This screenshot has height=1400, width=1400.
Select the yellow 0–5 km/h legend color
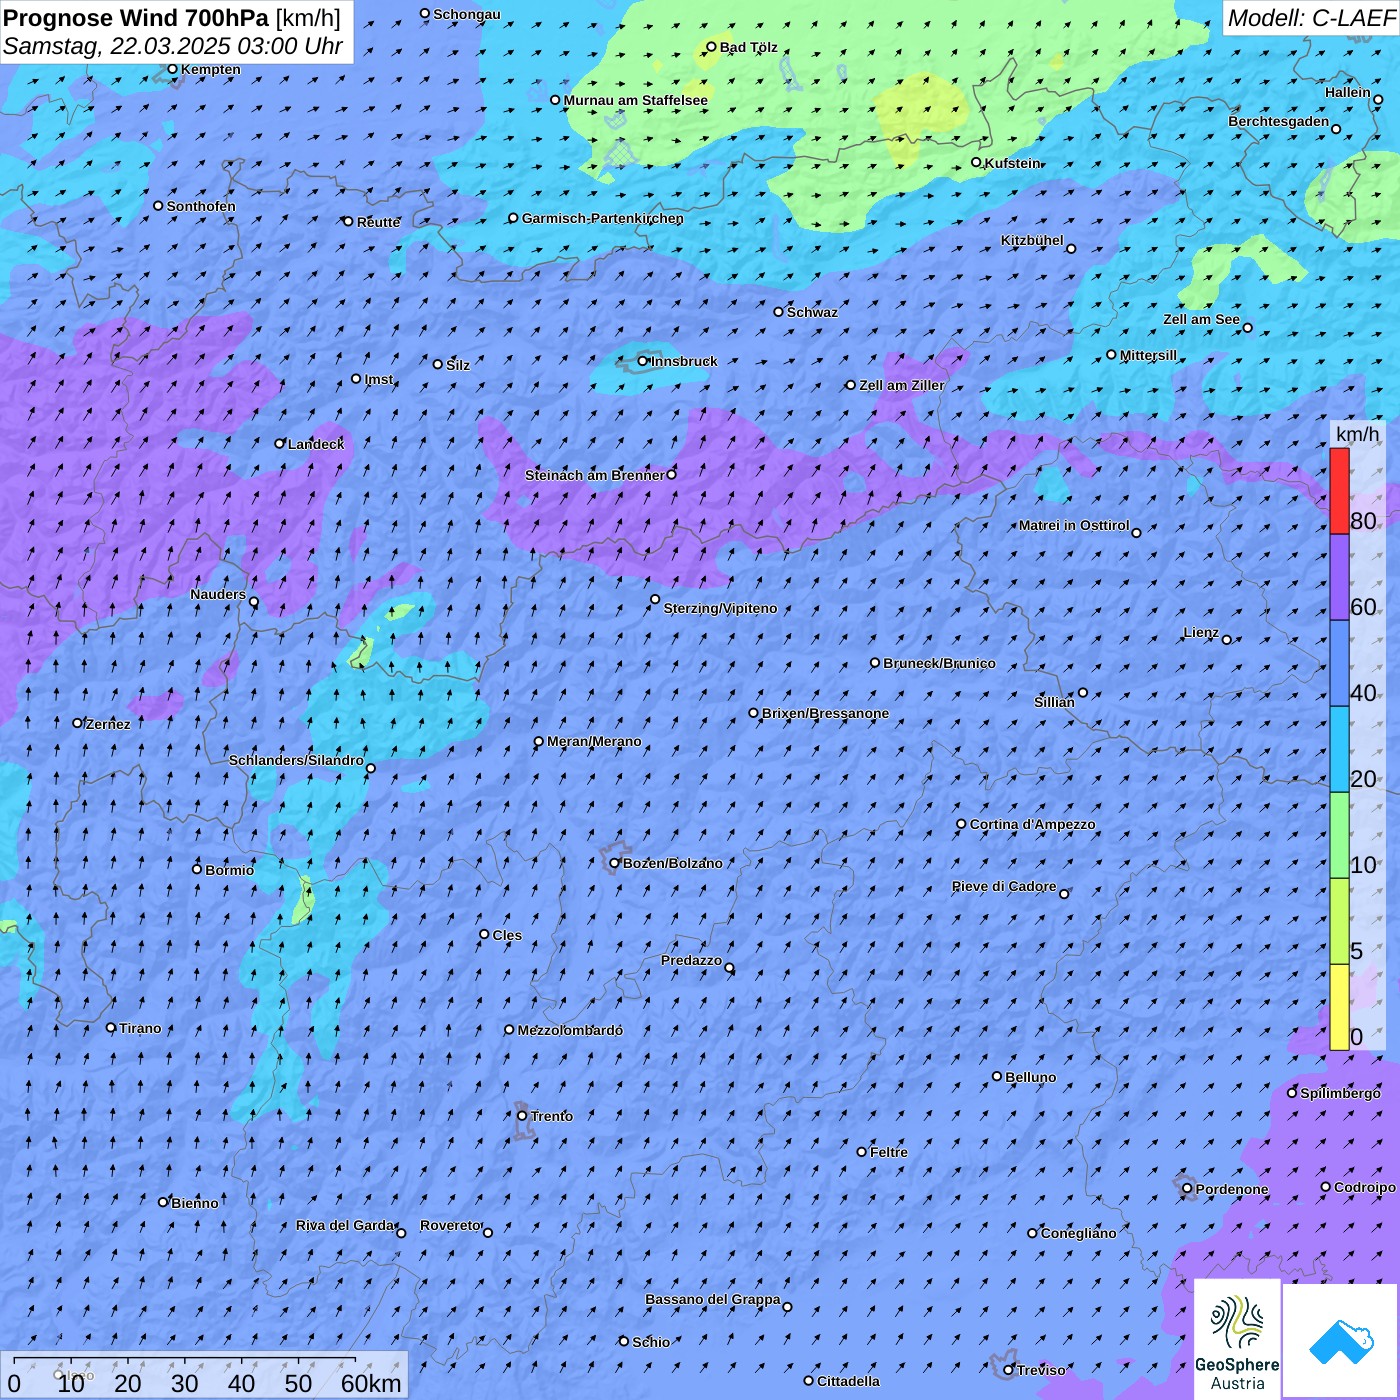pyautogui.click(x=1339, y=1007)
